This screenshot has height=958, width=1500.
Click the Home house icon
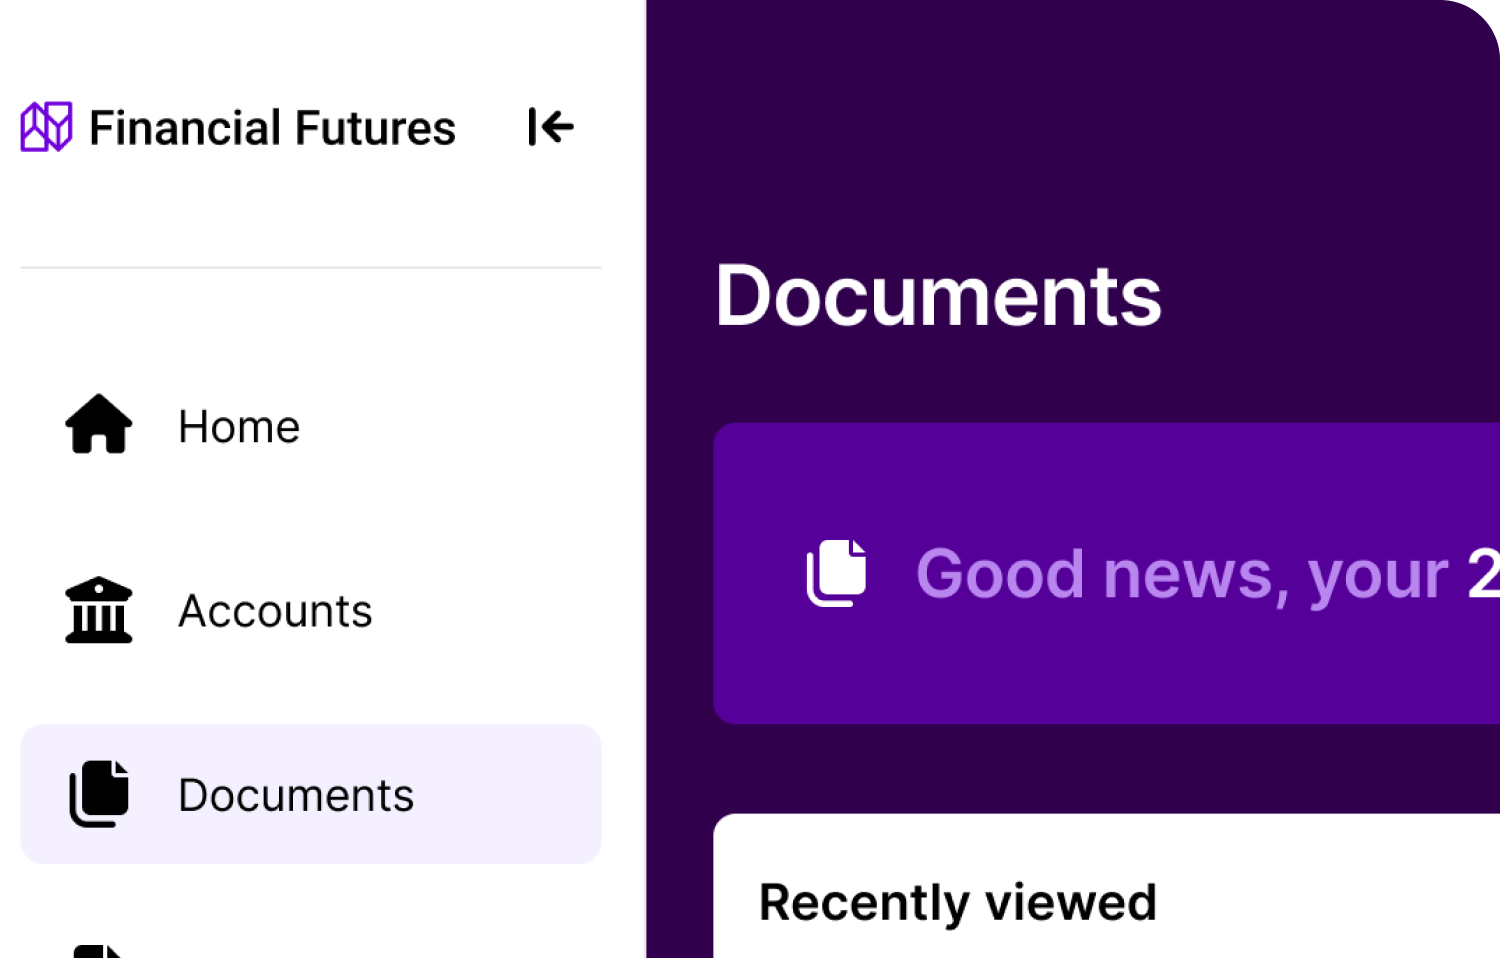[98, 425]
